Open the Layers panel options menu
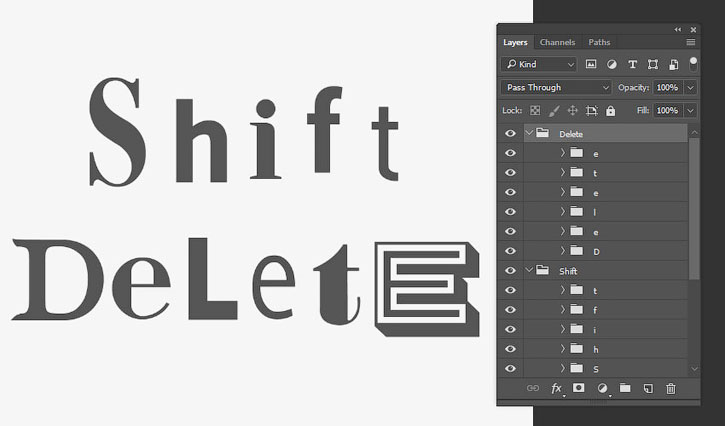The image size is (725, 426). click(x=691, y=42)
